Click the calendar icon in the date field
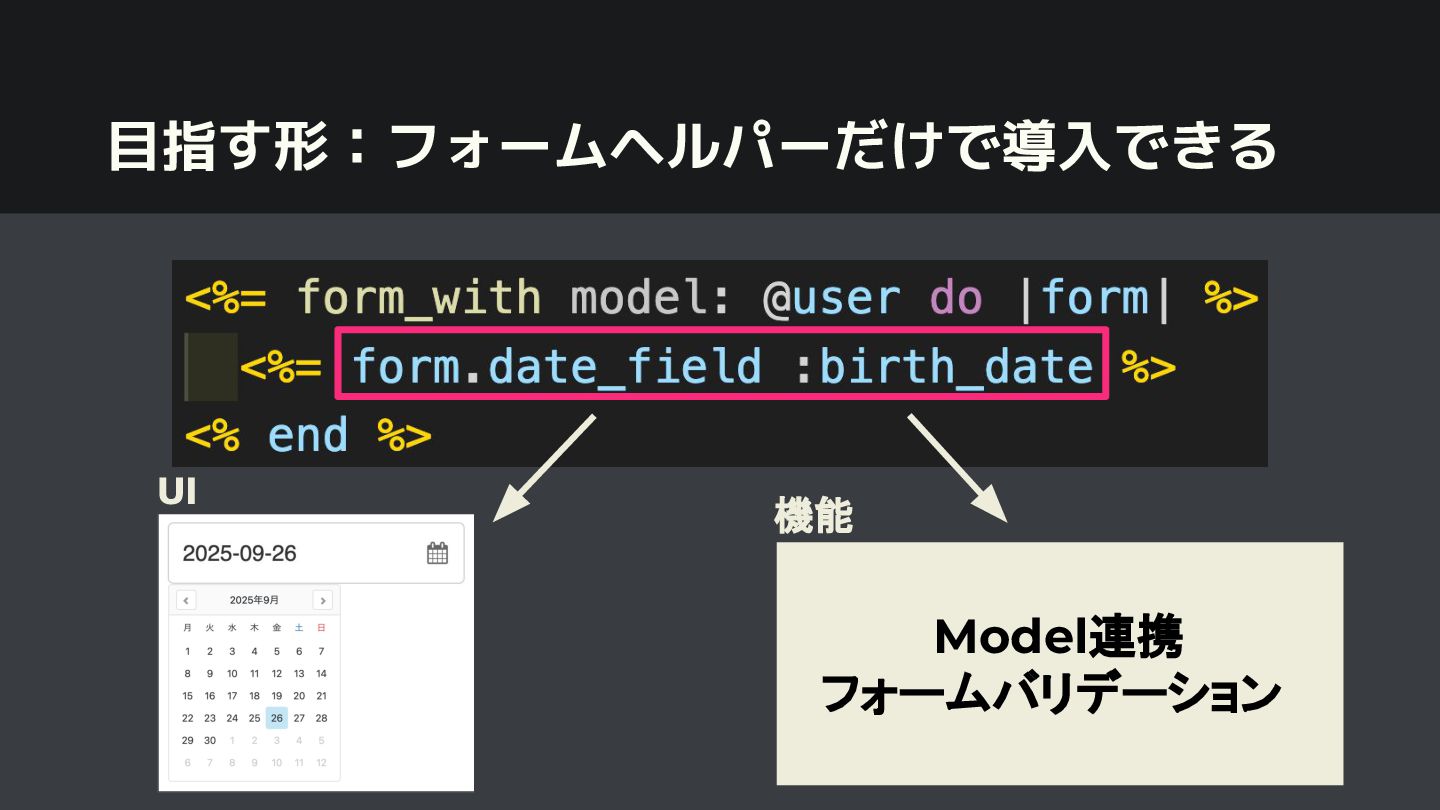 pos(437,553)
